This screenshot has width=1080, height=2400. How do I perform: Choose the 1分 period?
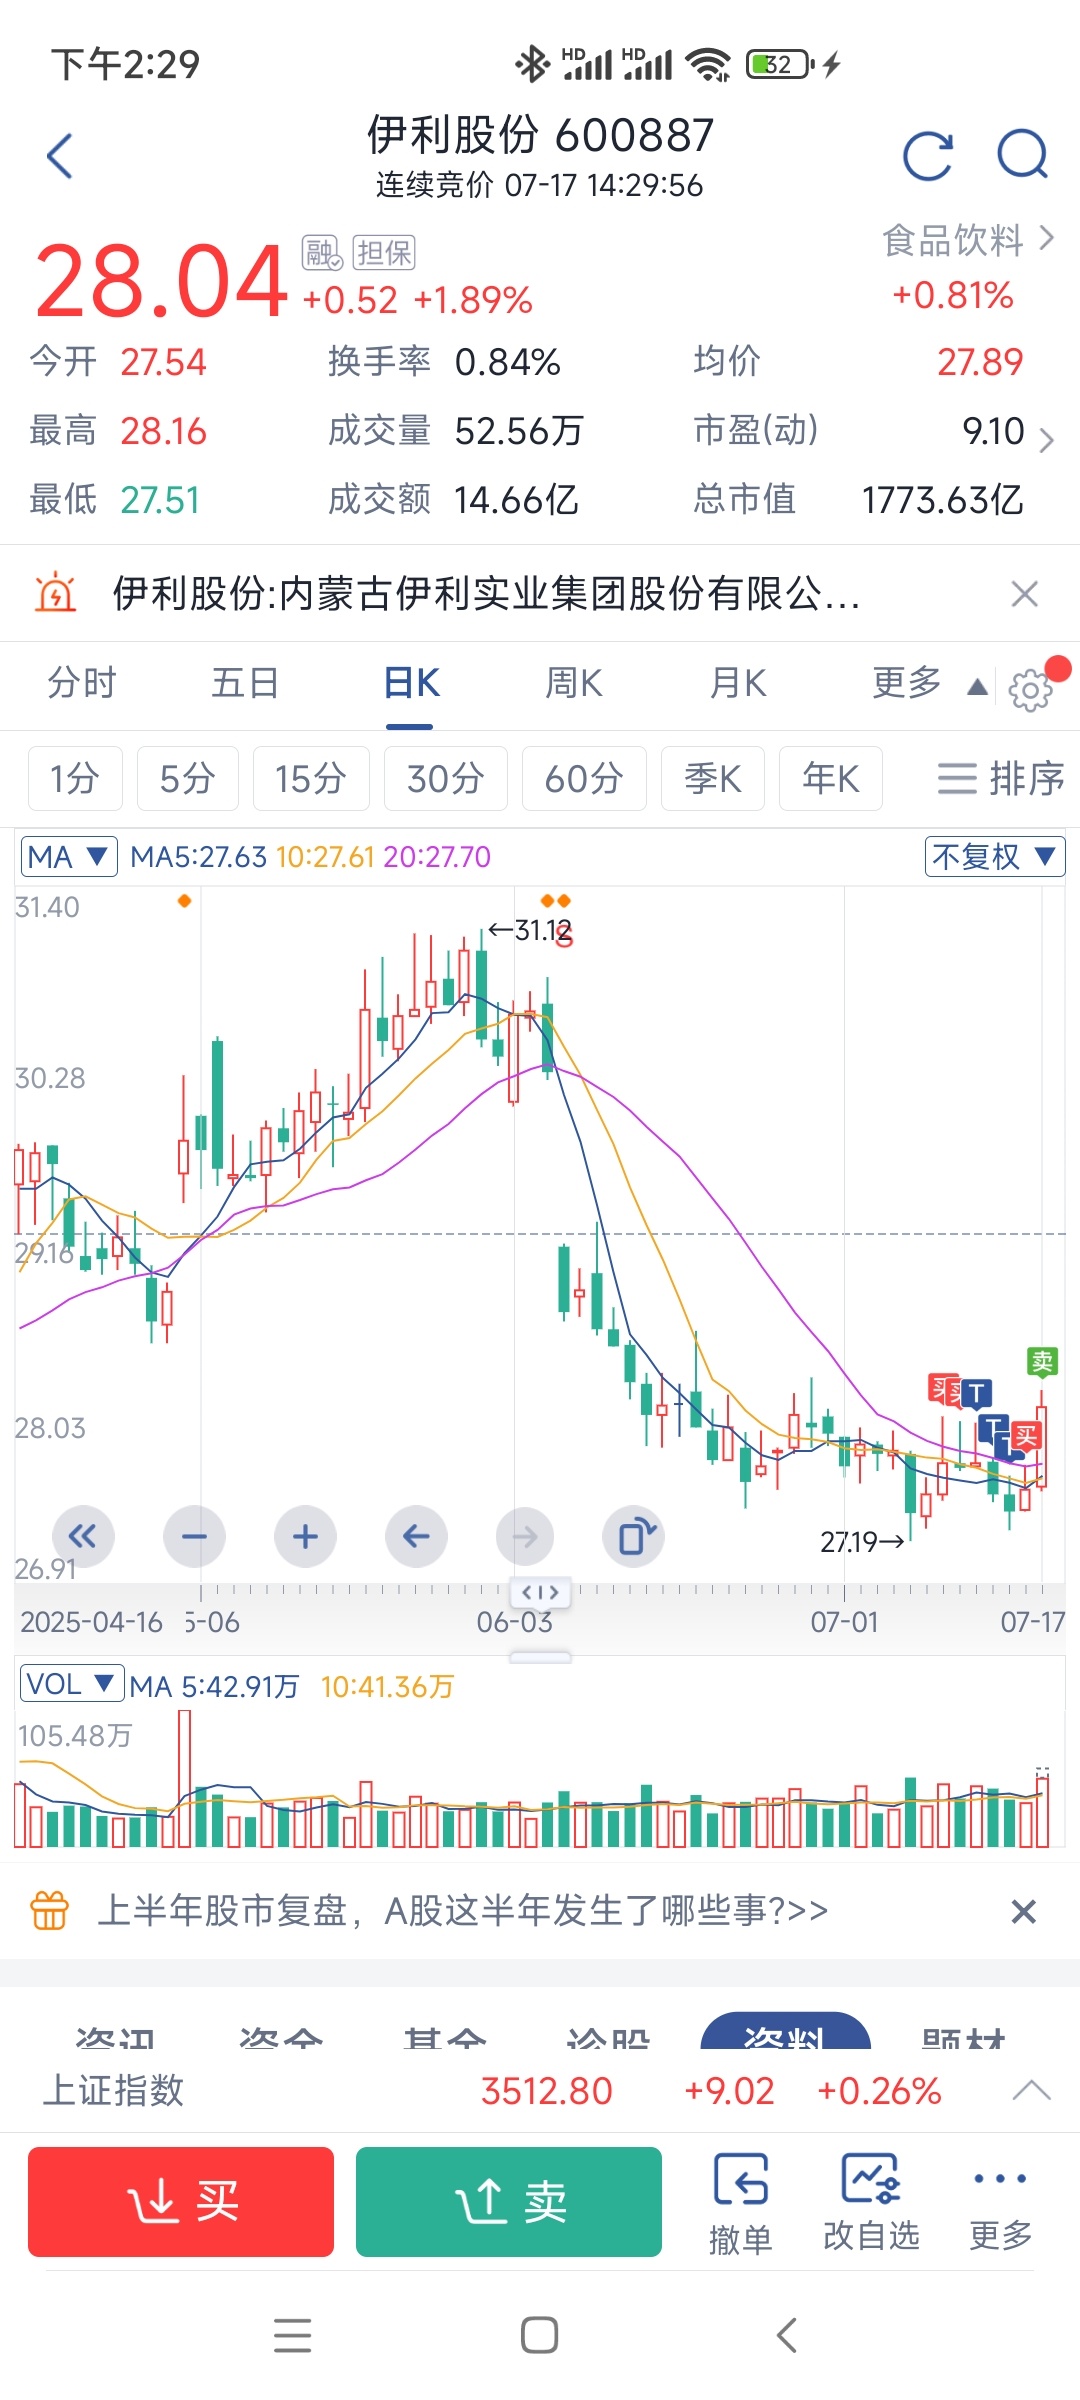tap(75, 778)
